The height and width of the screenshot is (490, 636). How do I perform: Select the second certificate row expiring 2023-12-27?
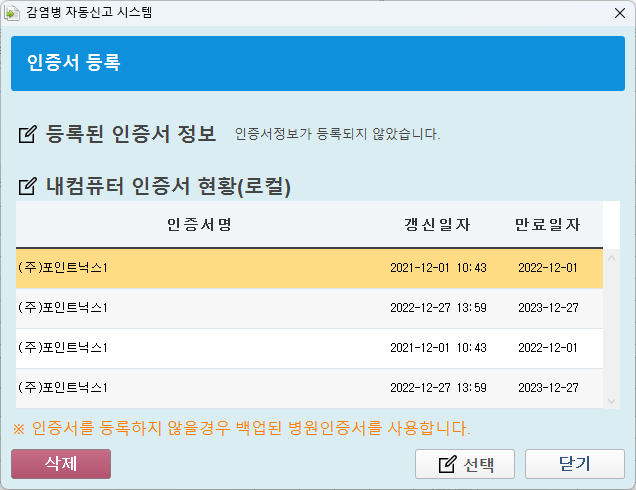pyautogui.click(x=200, y=308)
